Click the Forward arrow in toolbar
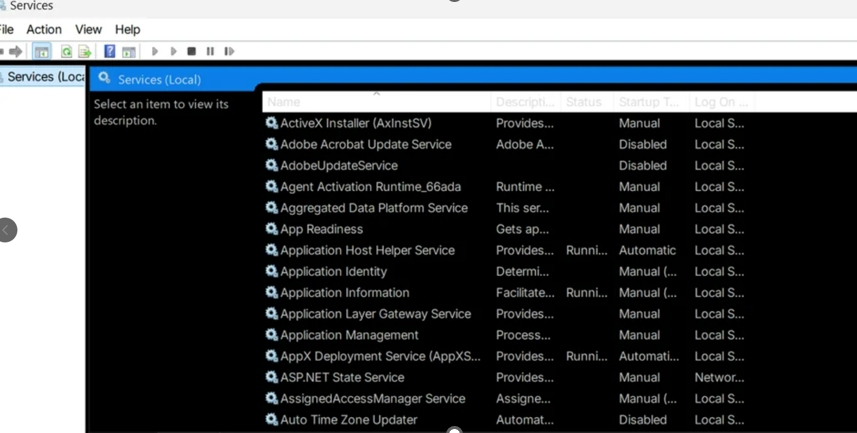857x433 pixels. click(x=16, y=51)
